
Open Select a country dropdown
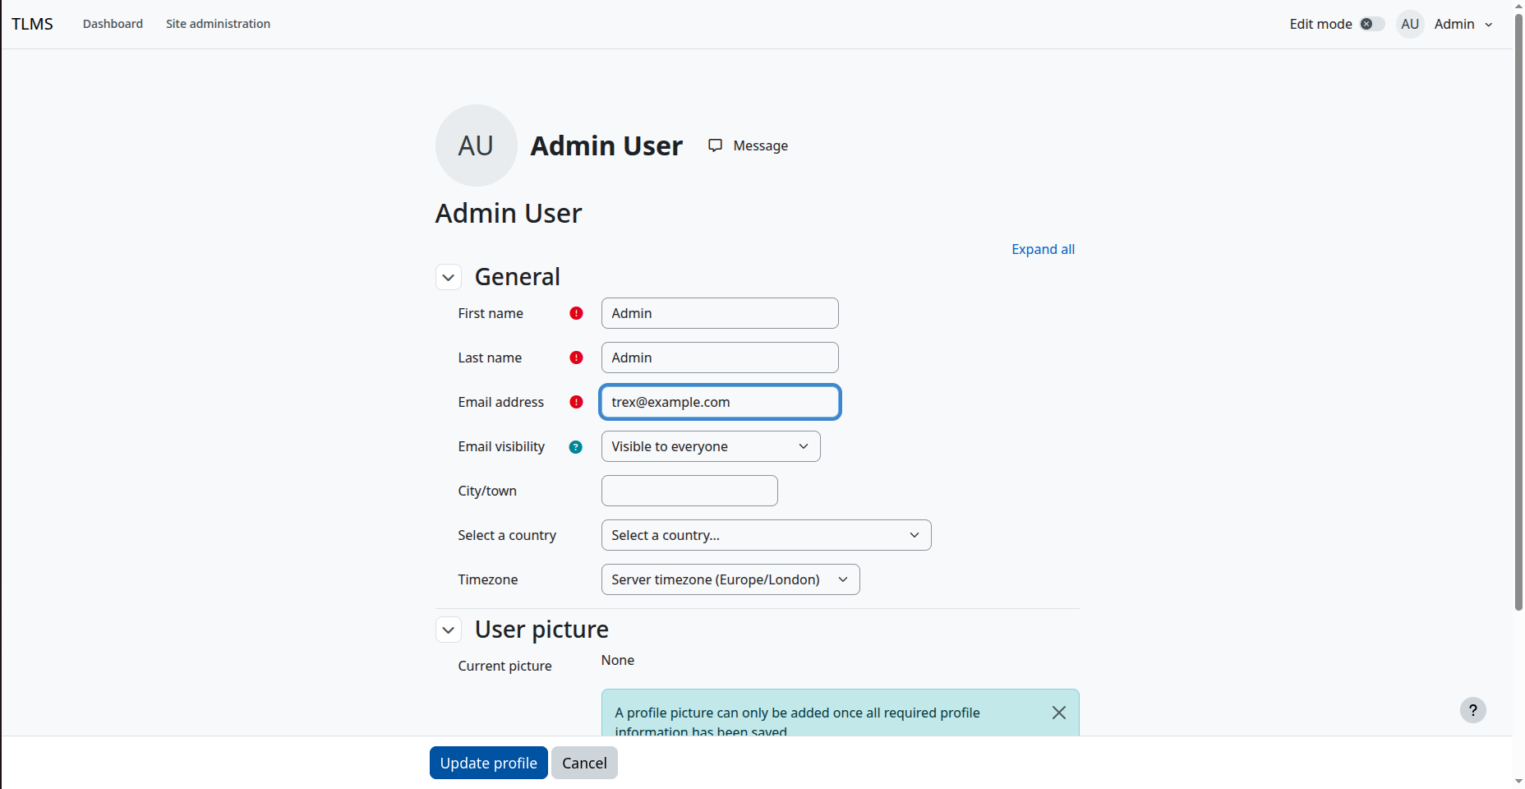click(x=766, y=535)
